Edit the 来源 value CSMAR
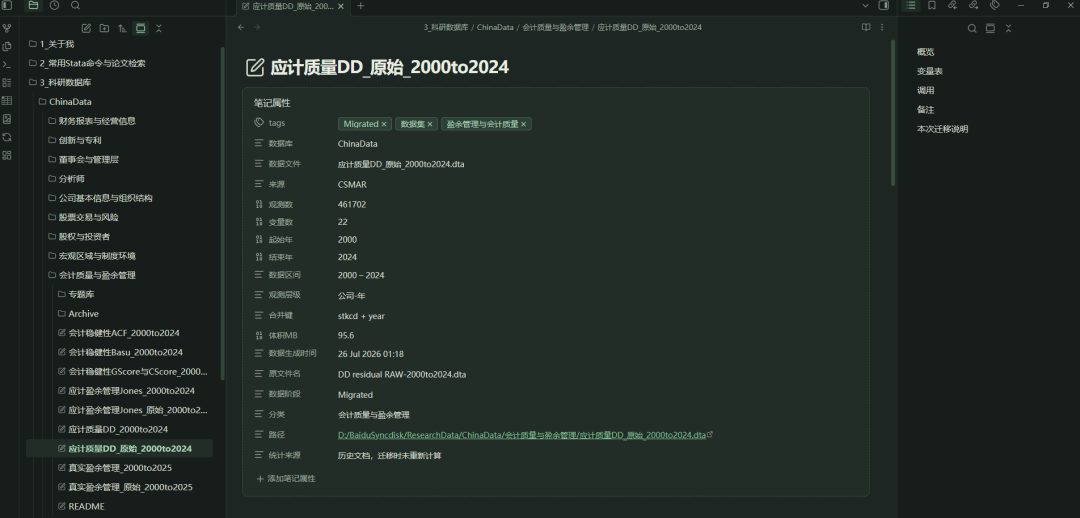The height and width of the screenshot is (518, 1080). pyautogui.click(x=352, y=184)
